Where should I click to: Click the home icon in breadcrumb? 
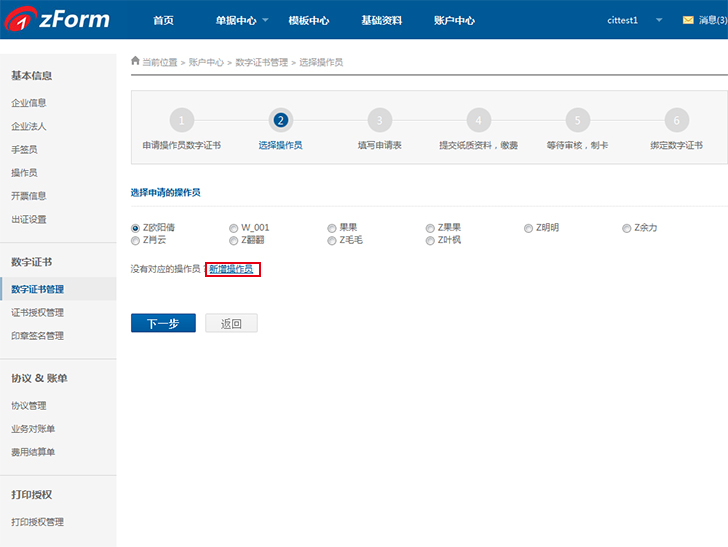point(136,61)
